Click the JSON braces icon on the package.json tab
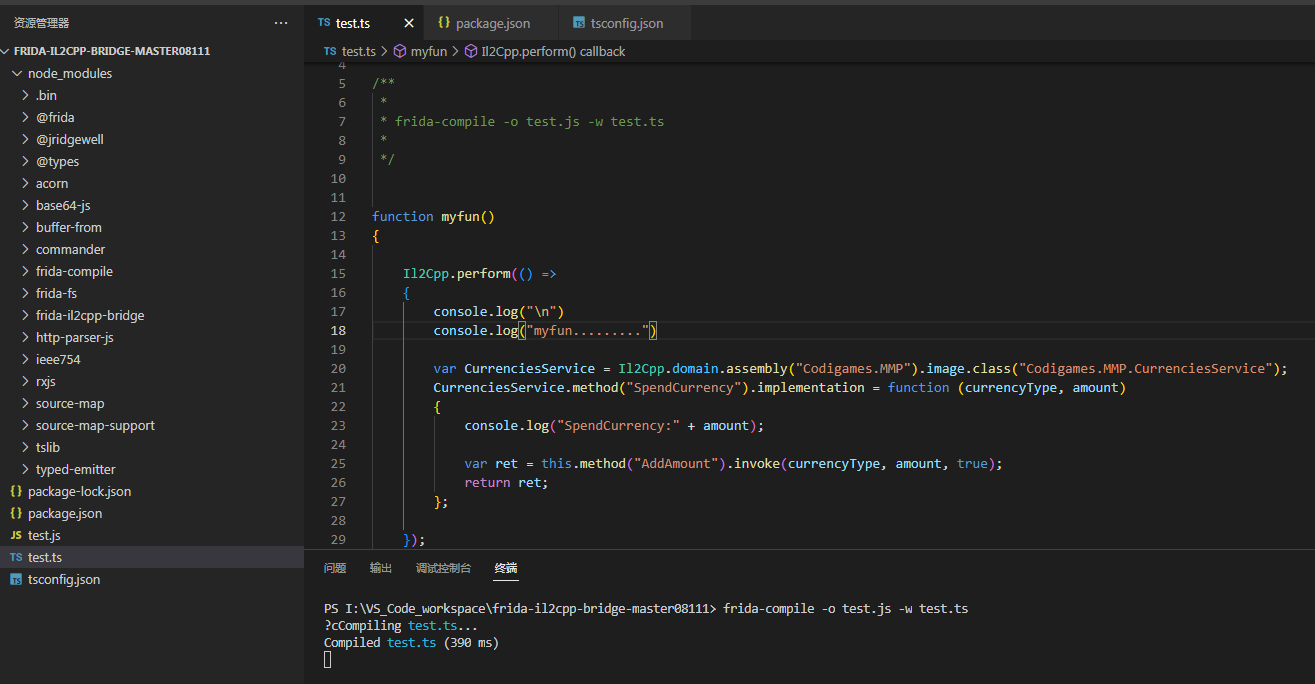This screenshot has height=684, width=1315. (x=446, y=21)
